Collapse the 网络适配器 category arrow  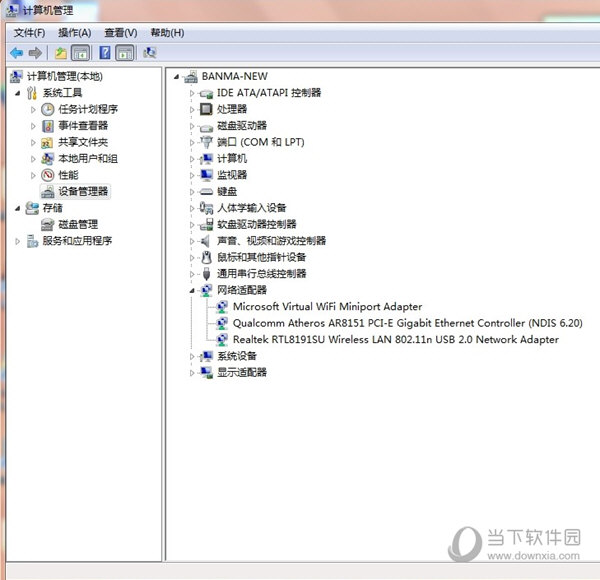pos(192,291)
